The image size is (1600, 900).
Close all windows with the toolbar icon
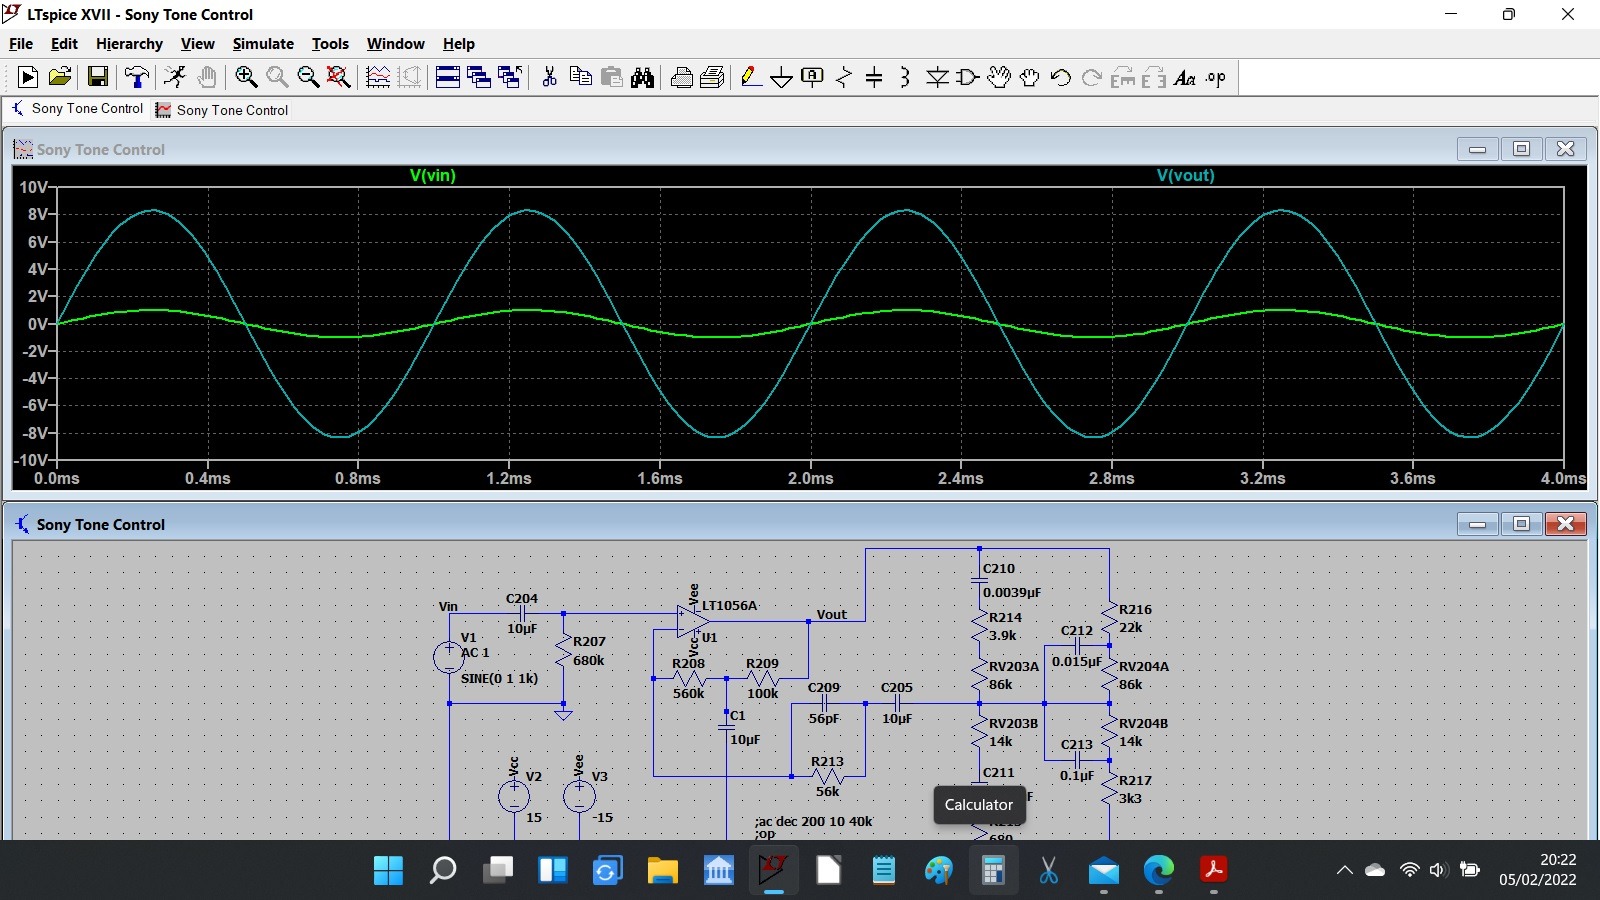click(510, 77)
